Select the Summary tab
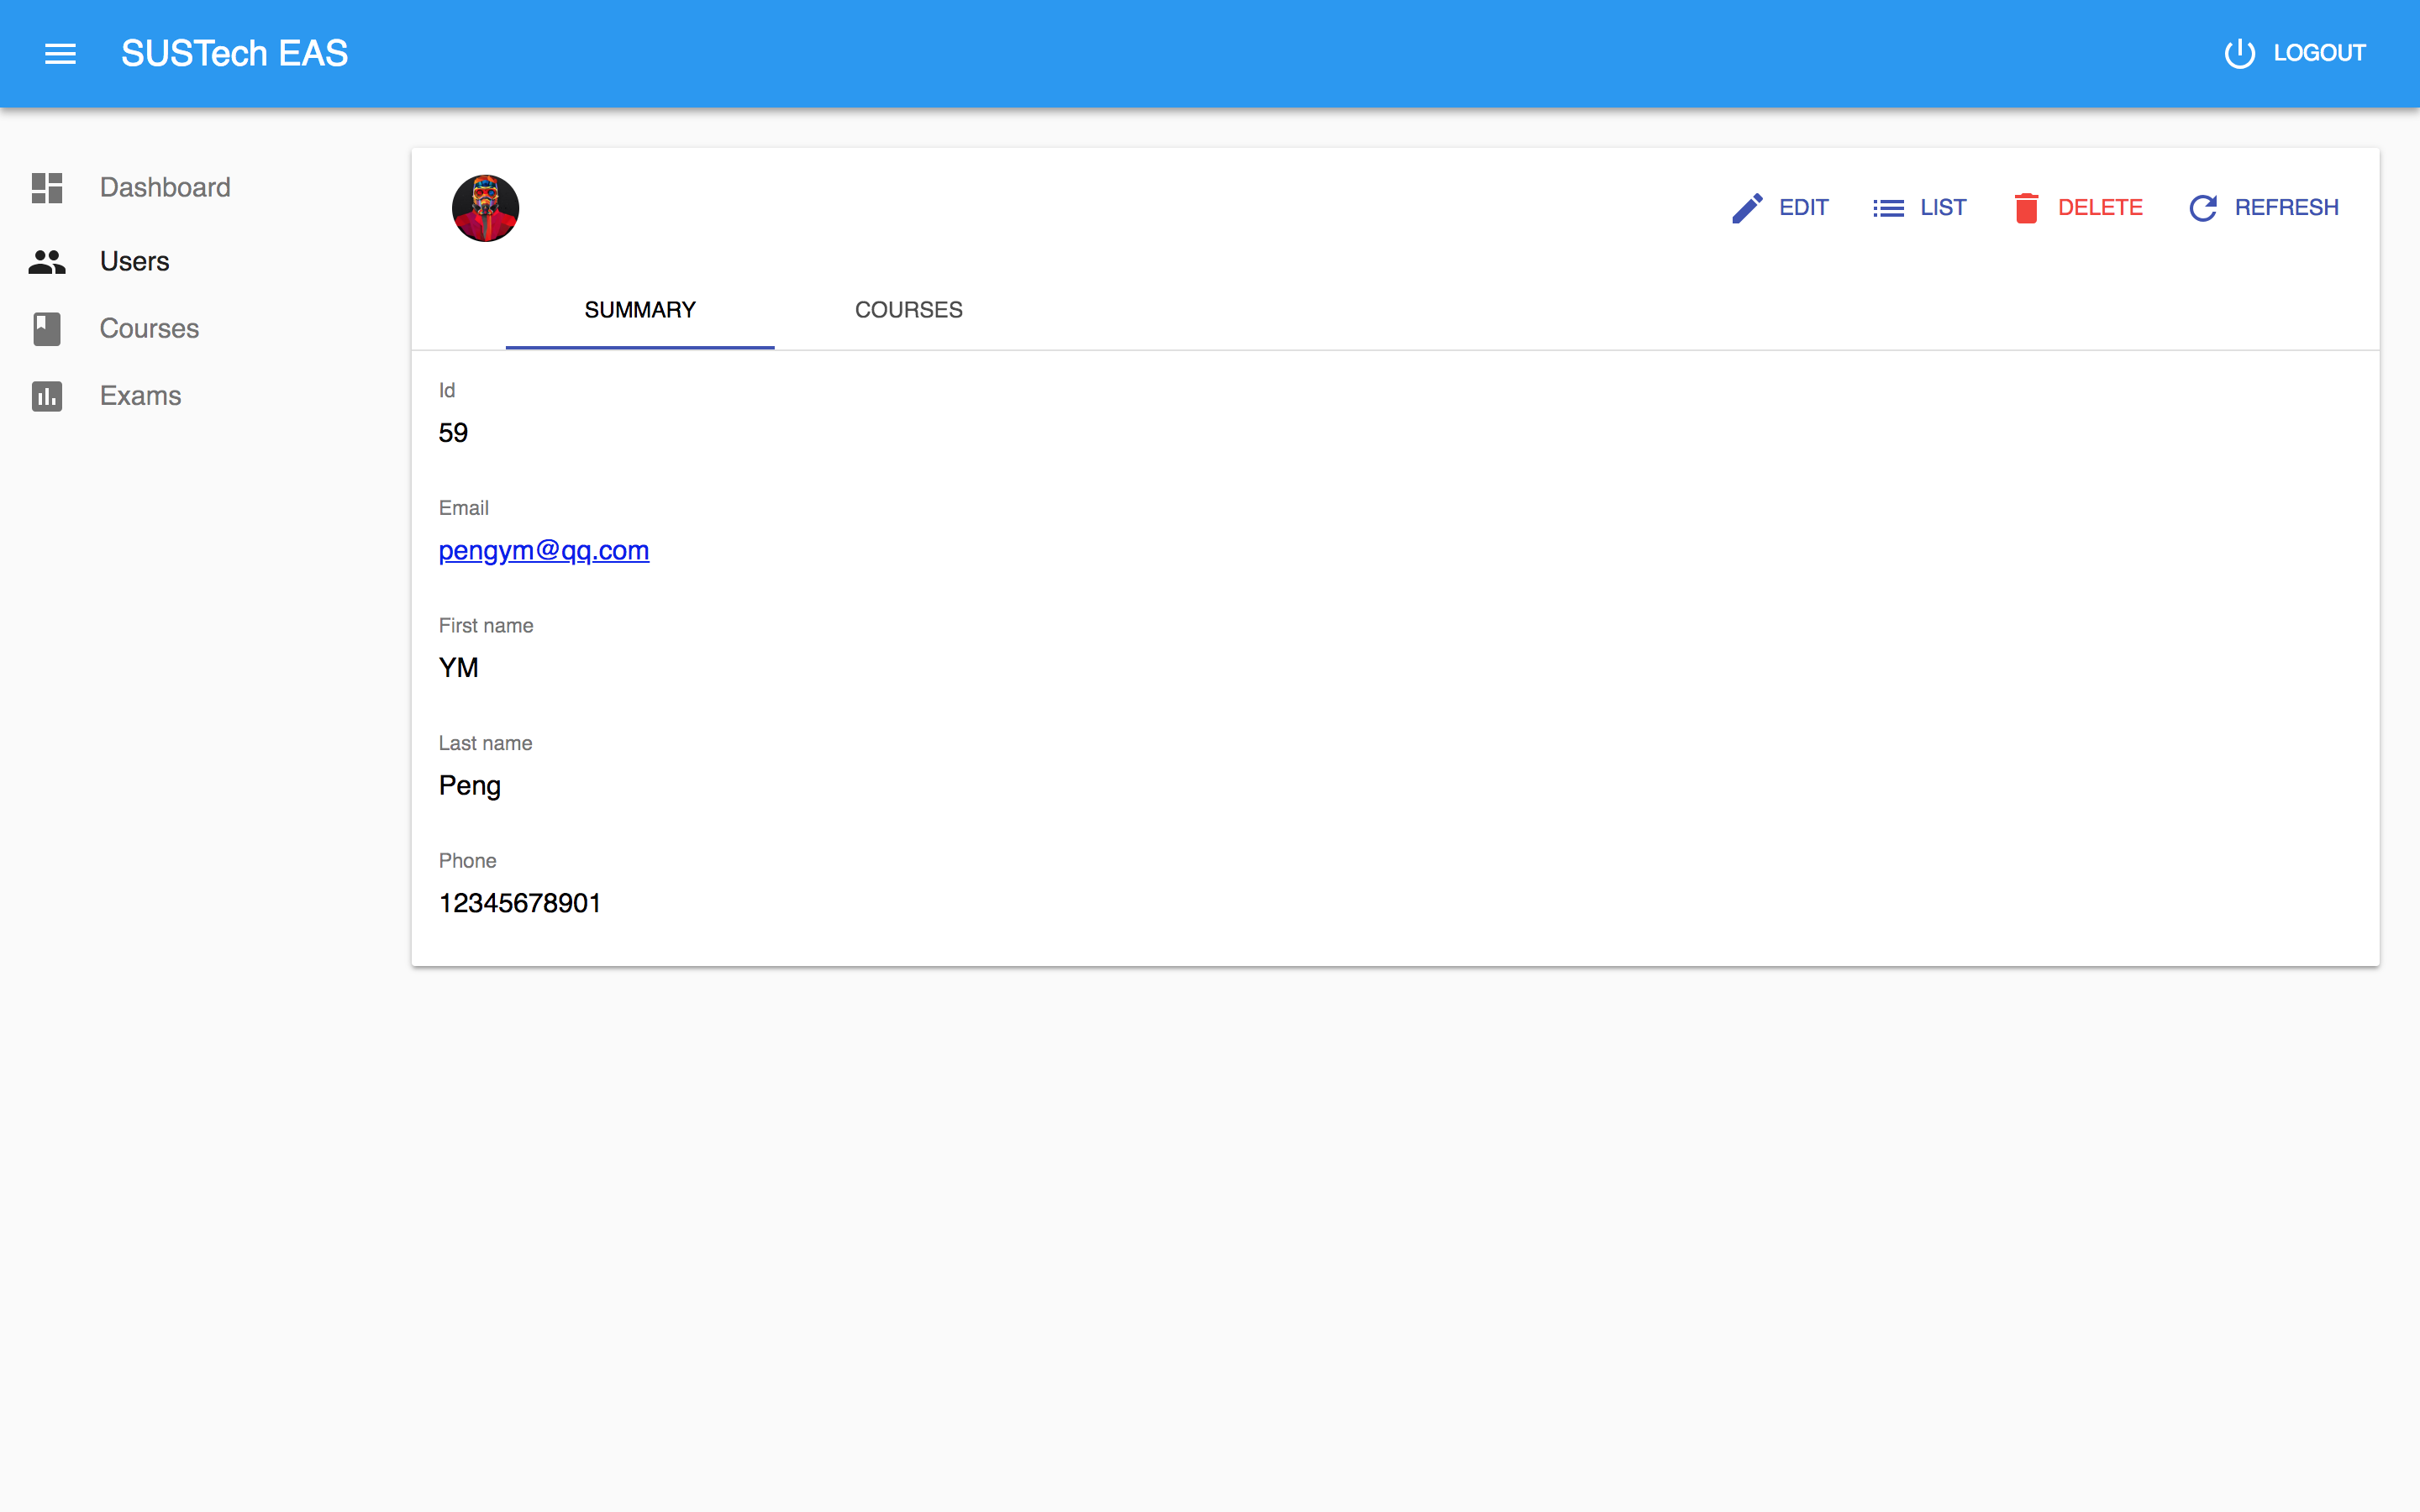The height and width of the screenshot is (1512, 2420). 639,310
